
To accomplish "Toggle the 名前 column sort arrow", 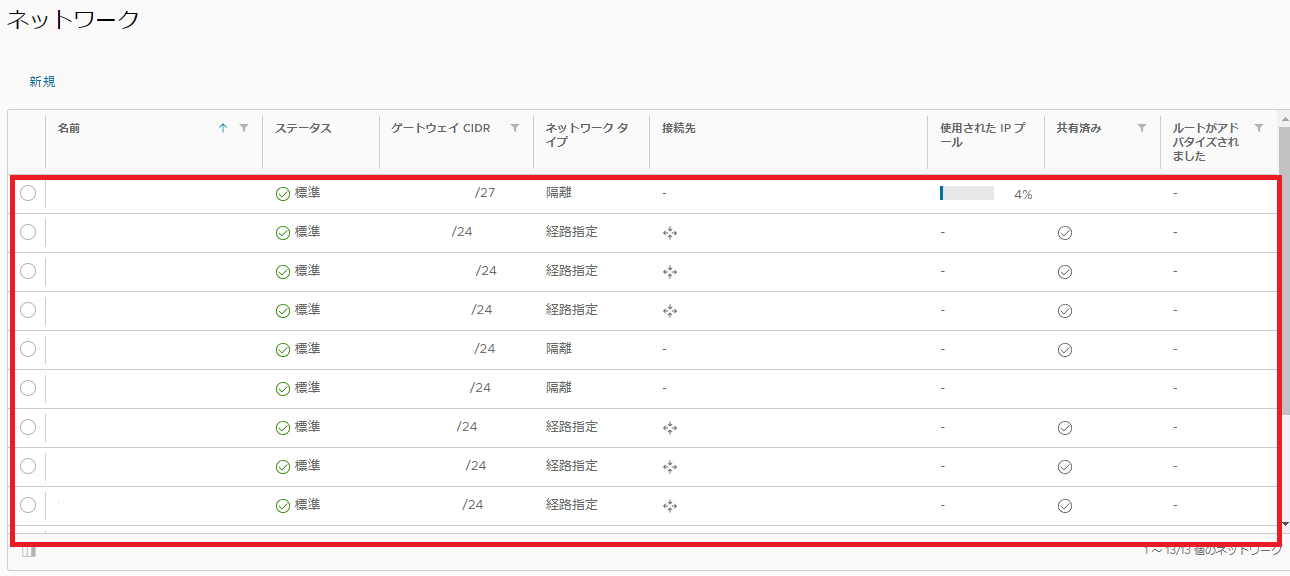I will click(x=223, y=128).
